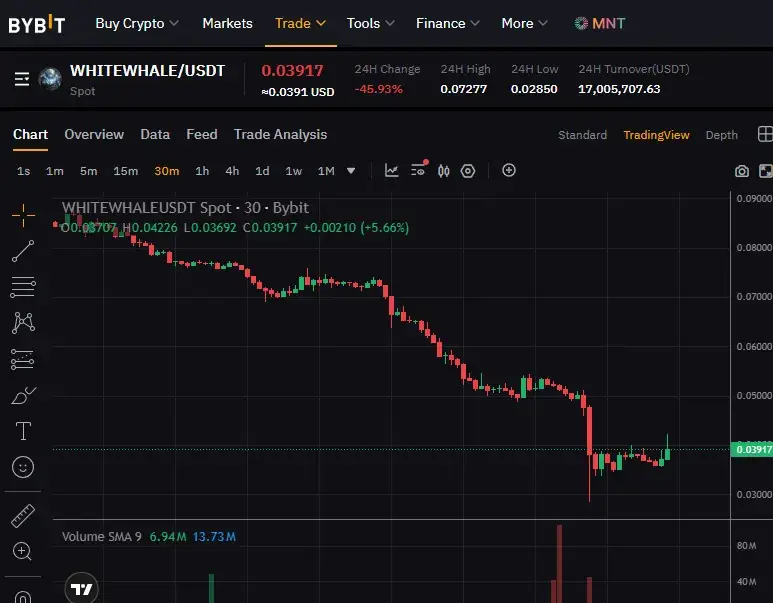Open the Trade Analysis tab
Image resolution: width=773 pixels, height=603 pixels.
coord(280,134)
